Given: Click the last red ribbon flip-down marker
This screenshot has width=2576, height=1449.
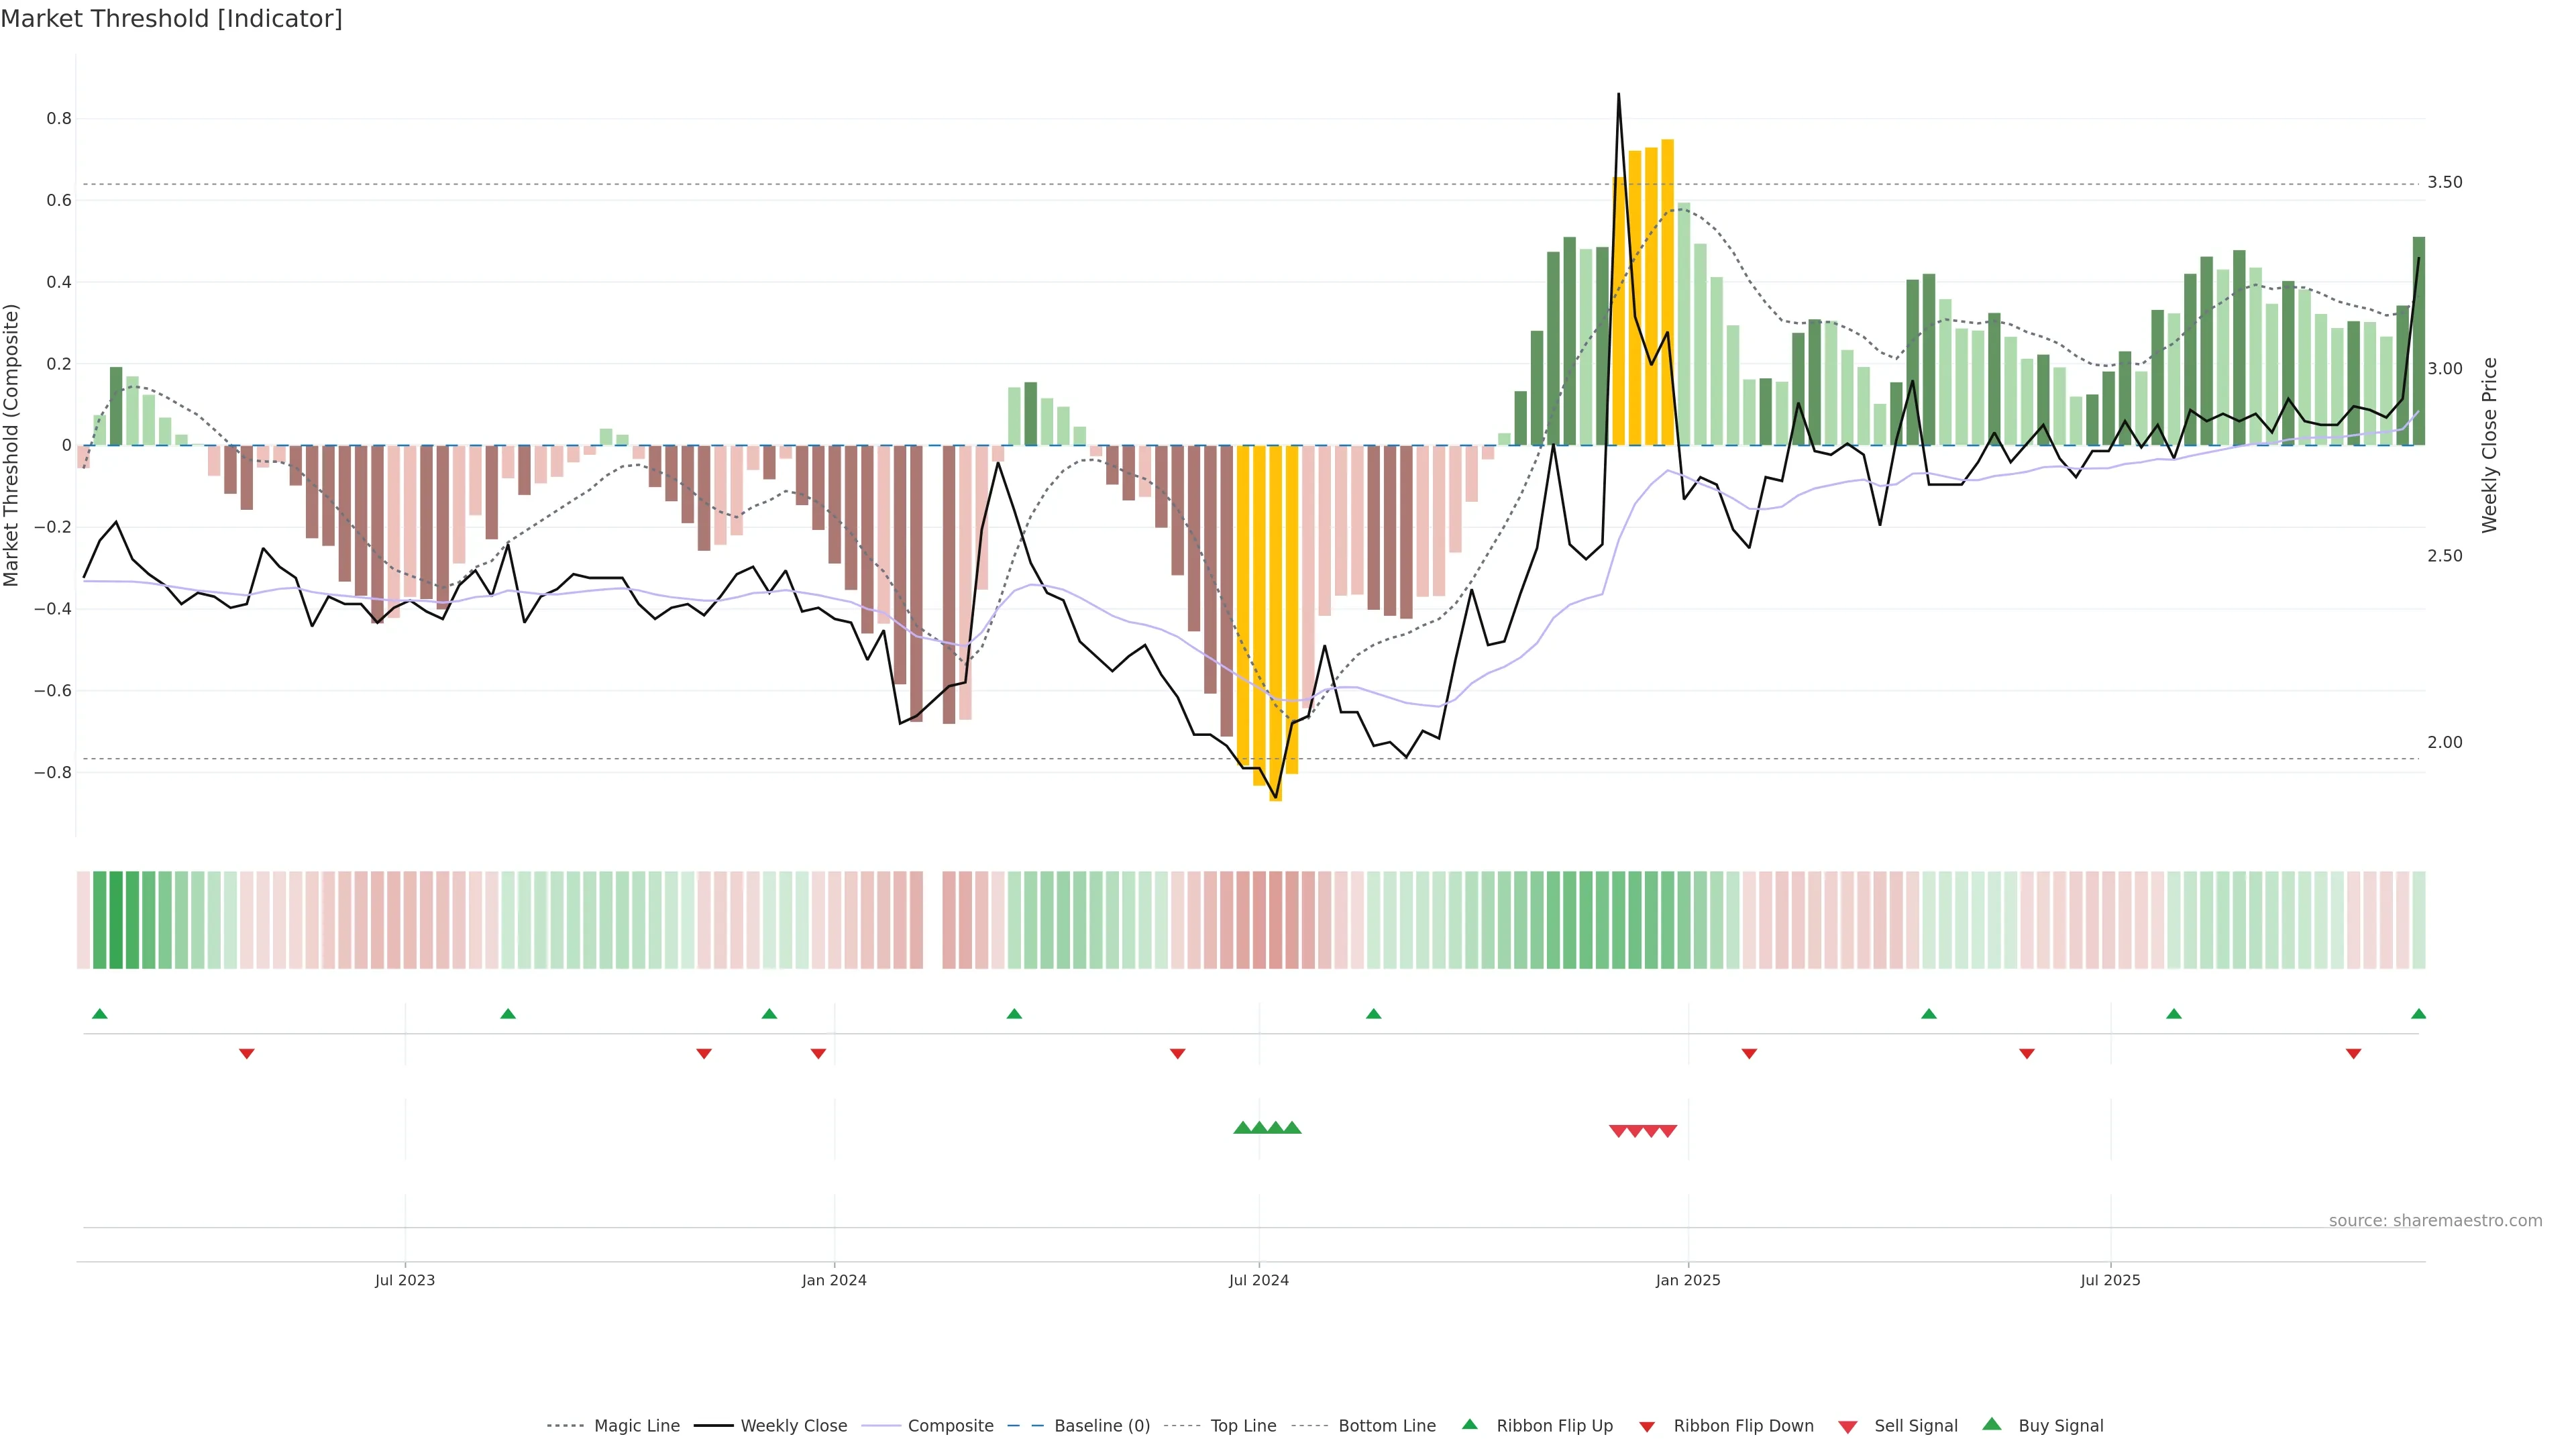Looking at the screenshot, I should point(2353,1054).
